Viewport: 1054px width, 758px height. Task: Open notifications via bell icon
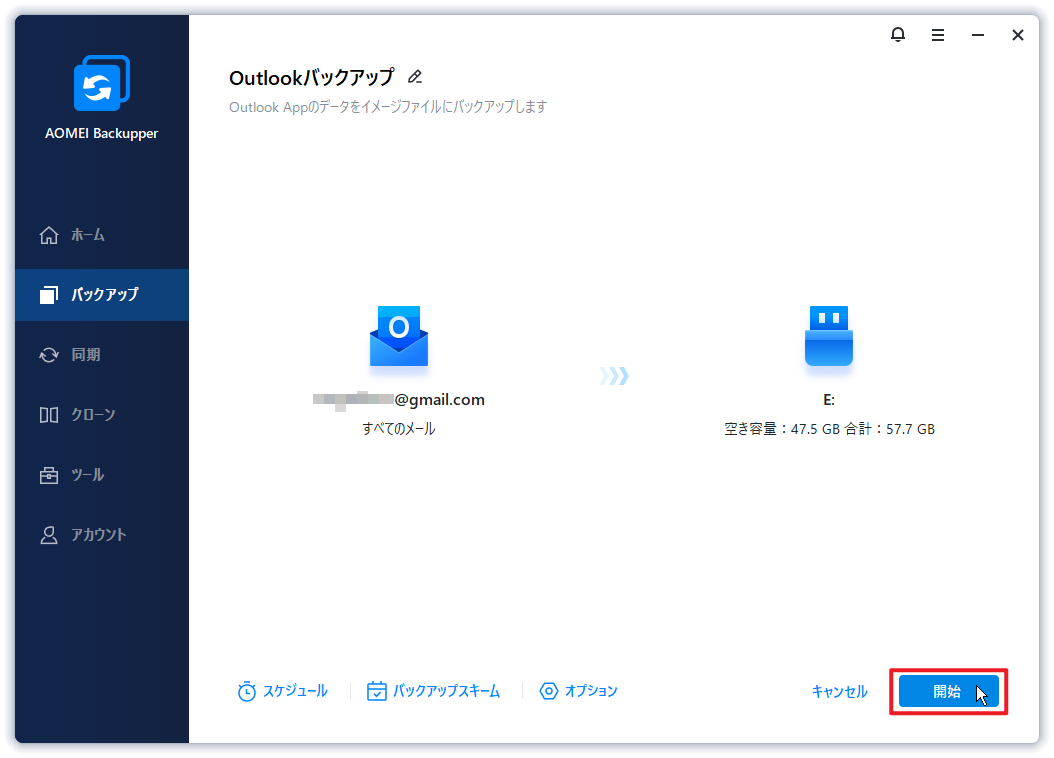(x=897, y=35)
